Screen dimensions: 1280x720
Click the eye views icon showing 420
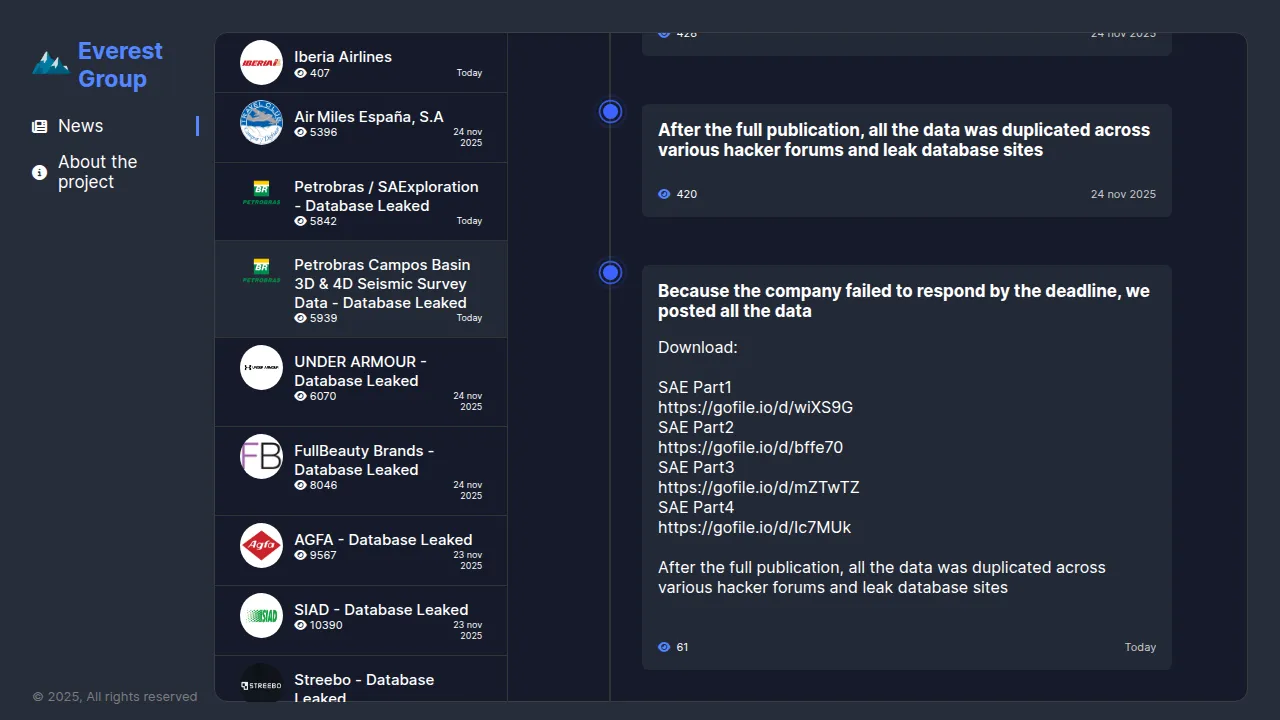point(664,194)
